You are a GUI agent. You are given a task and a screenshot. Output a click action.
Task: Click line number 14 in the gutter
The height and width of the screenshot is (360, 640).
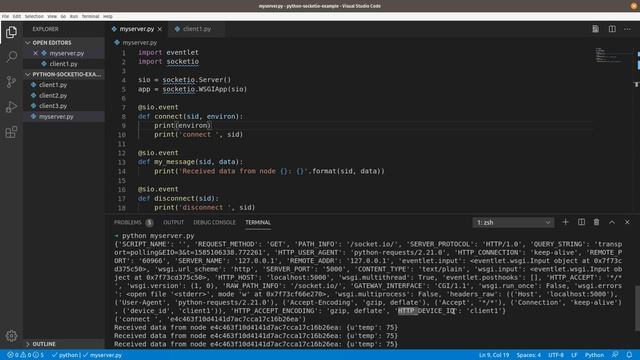click(x=122, y=171)
